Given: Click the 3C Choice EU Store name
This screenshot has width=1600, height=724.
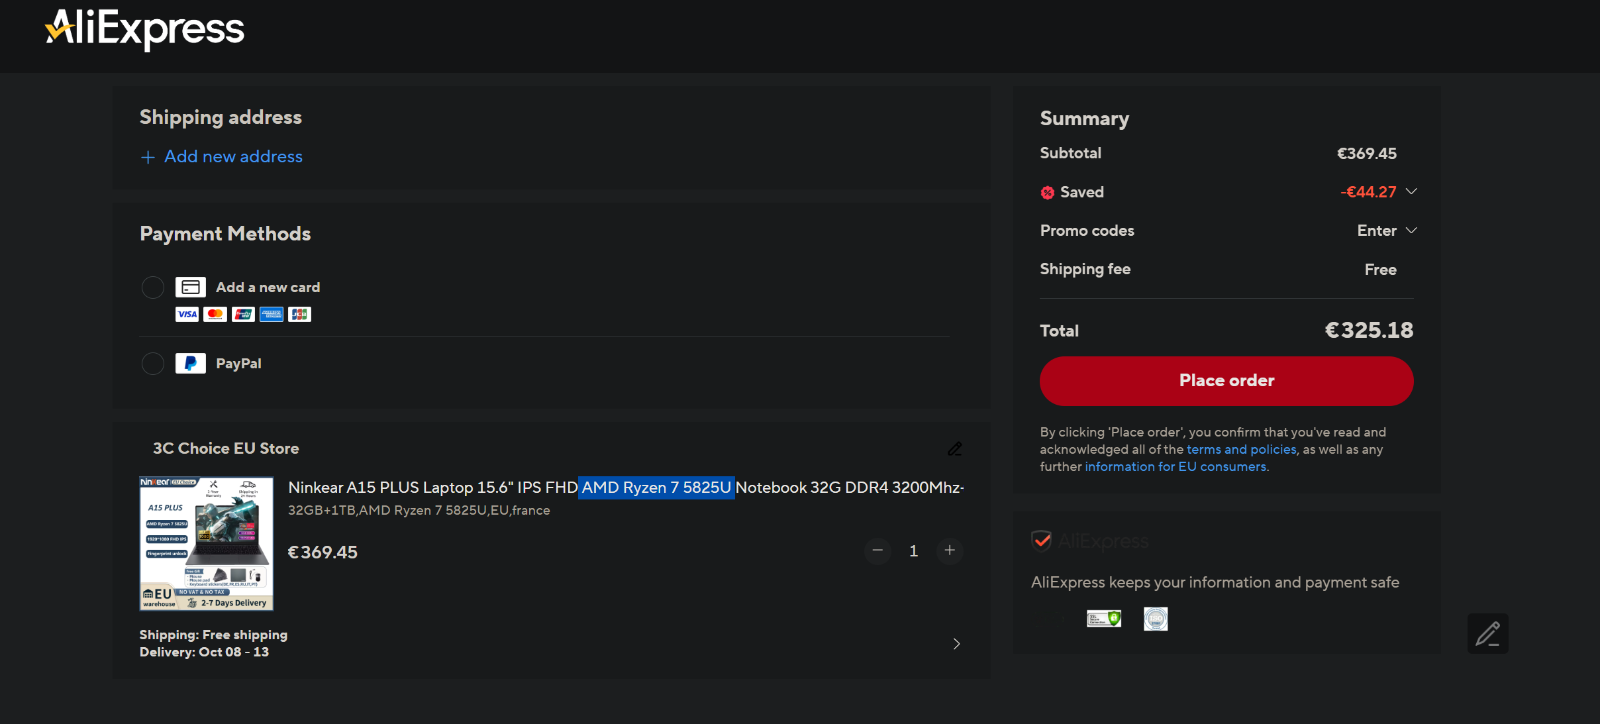Looking at the screenshot, I should coord(226,449).
